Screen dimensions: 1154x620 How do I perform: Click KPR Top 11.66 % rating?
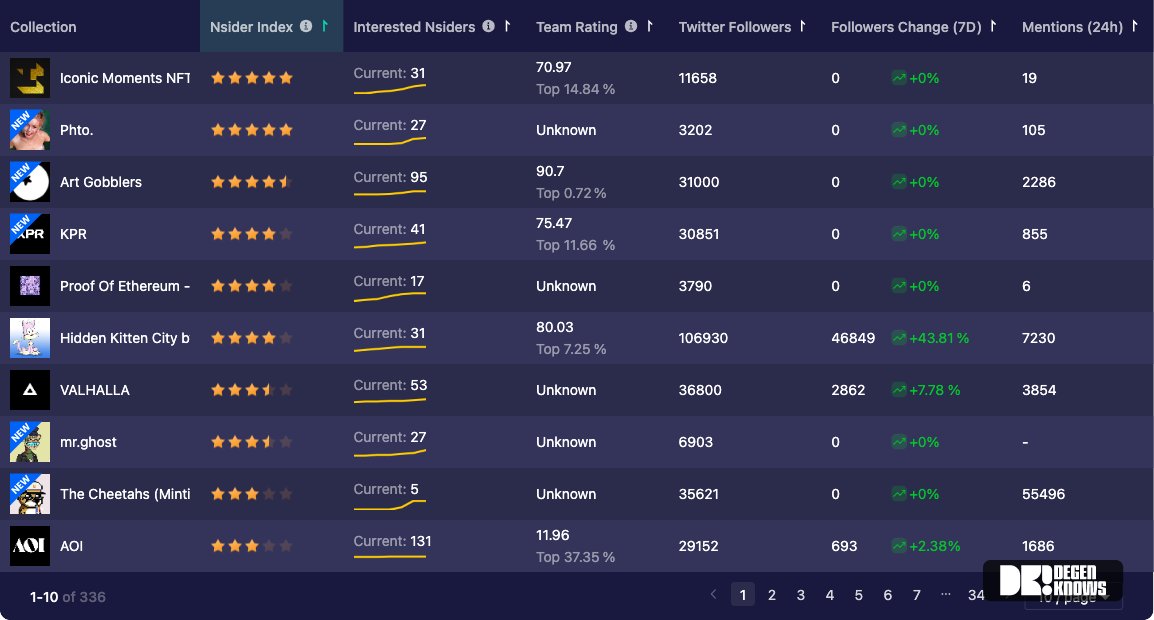click(x=576, y=245)
